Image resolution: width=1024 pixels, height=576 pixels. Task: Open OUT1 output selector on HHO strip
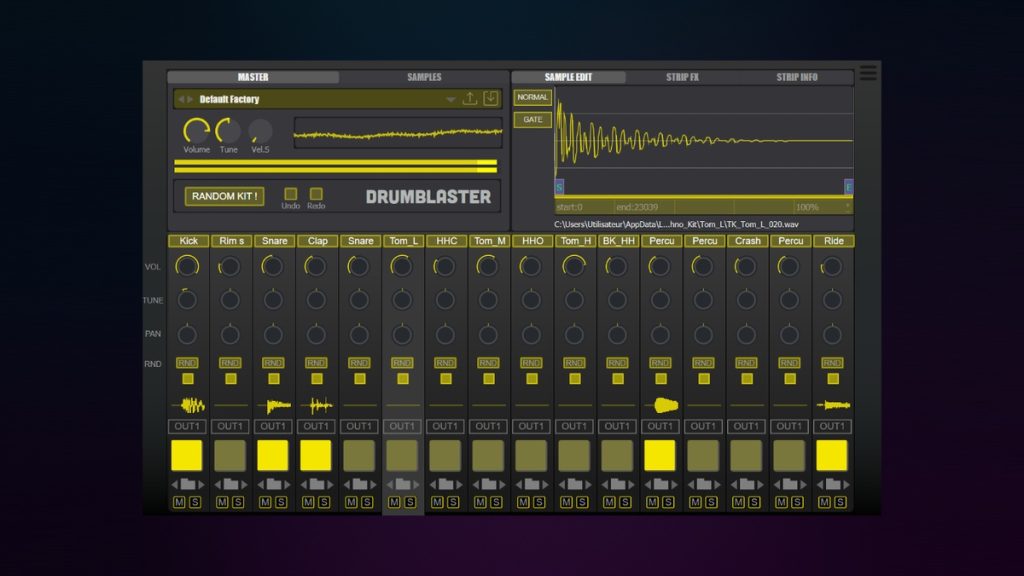(x=531, y=426)
